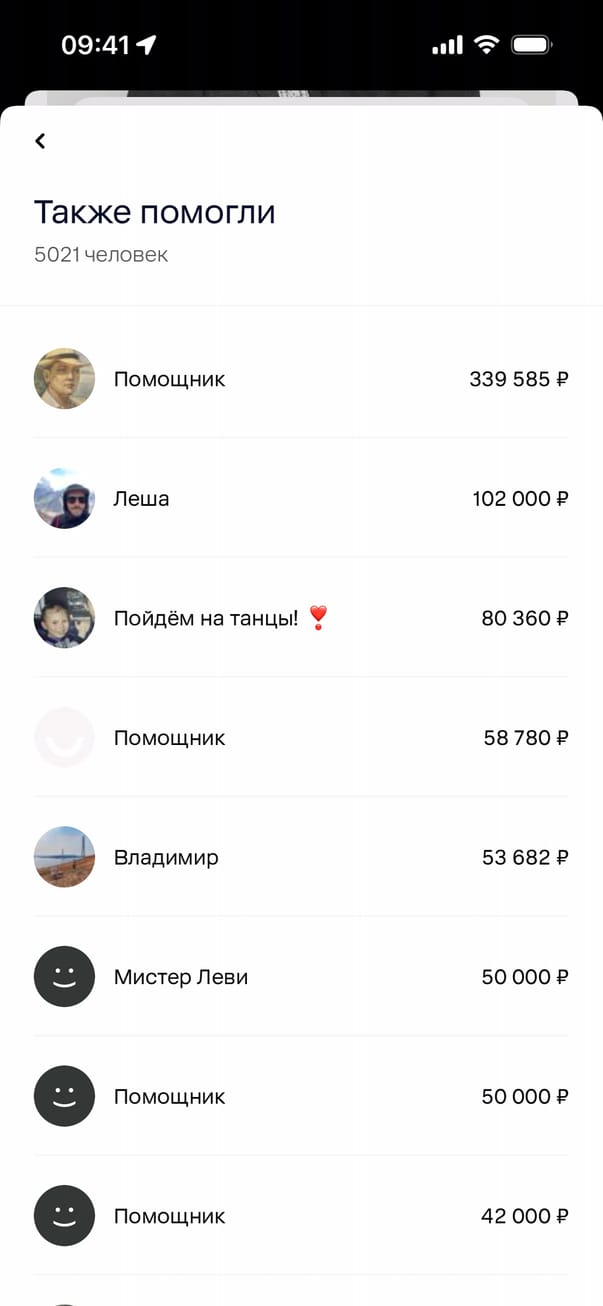
Task: Select the Владимир donor name
Action: click(166, 857)
